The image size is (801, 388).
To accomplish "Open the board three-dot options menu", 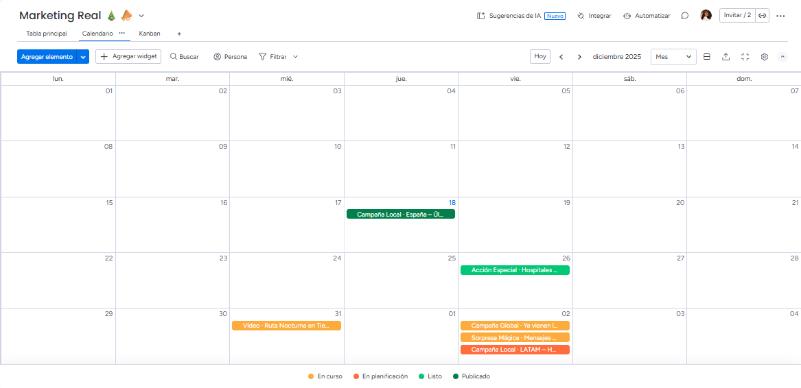I will point(781,16).
